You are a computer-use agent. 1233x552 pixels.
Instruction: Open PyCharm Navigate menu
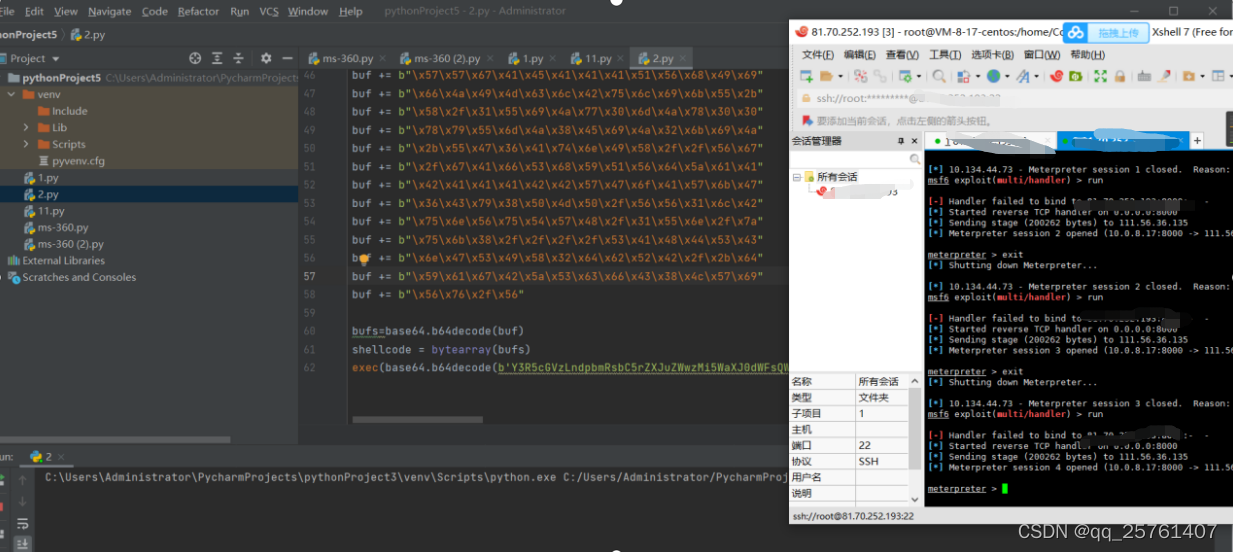pos(109,12)
